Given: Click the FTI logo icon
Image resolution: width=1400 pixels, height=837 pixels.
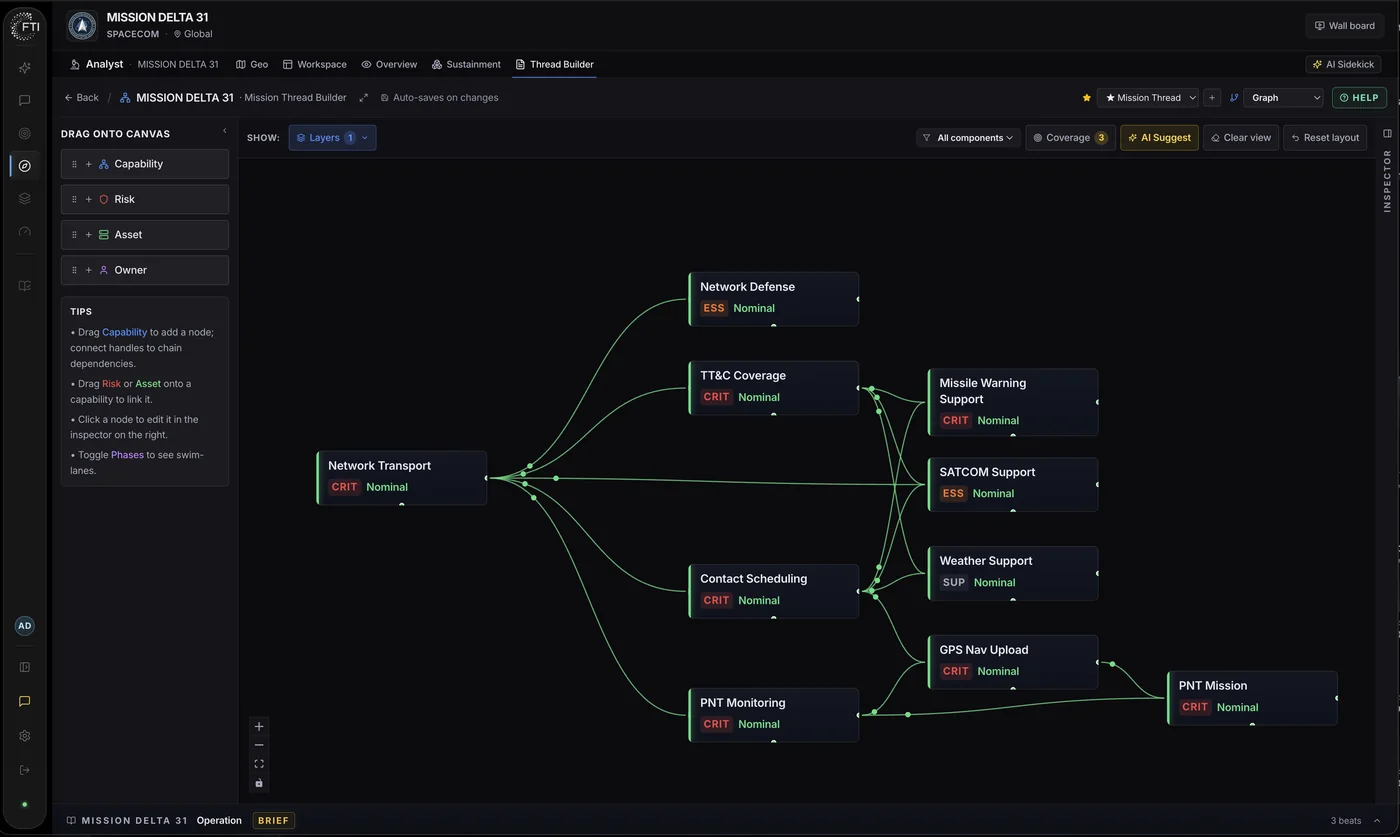Looking at the screenshot, I should 25,27.
